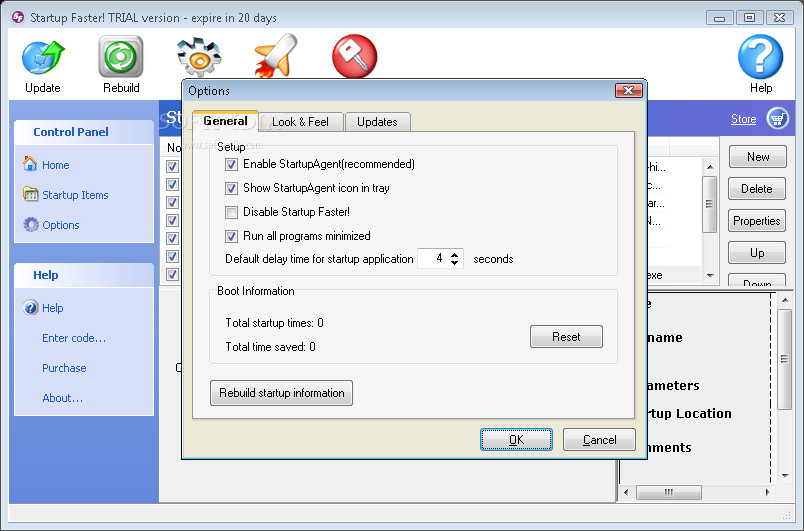Confirm Options dialog with OK
The height and width of the screenshot is (531, 804).
(516, 440)
